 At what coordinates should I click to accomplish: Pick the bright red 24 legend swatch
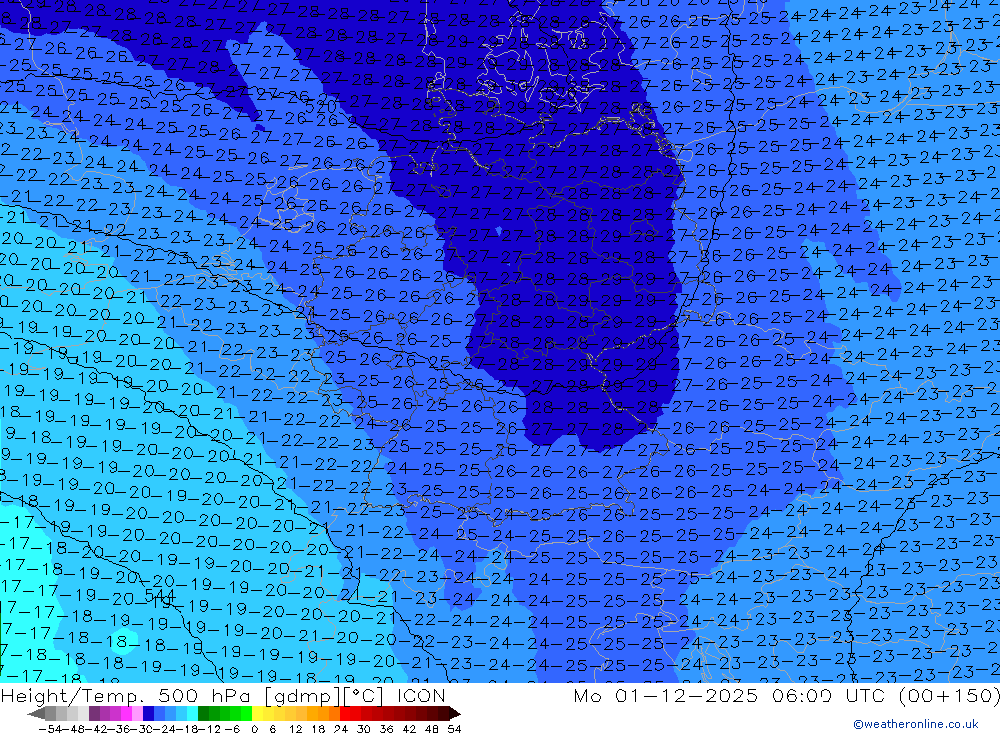point(345,713)
